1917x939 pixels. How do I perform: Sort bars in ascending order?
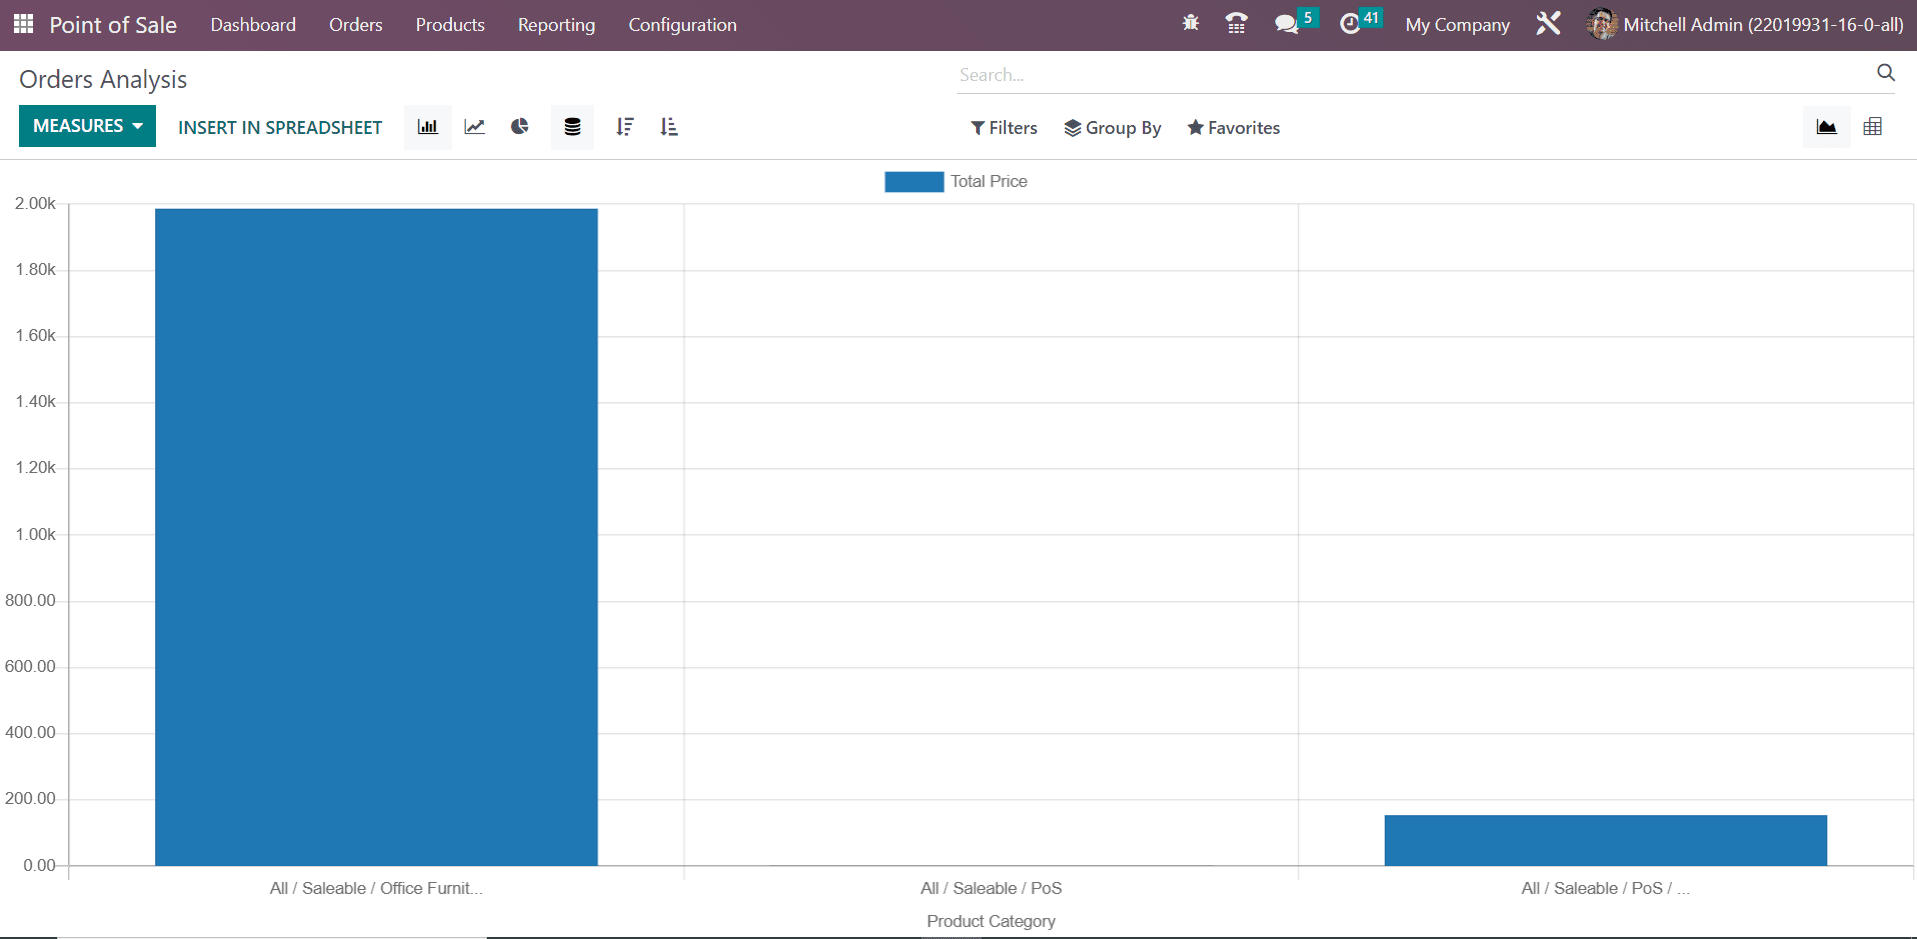point(669,127)
